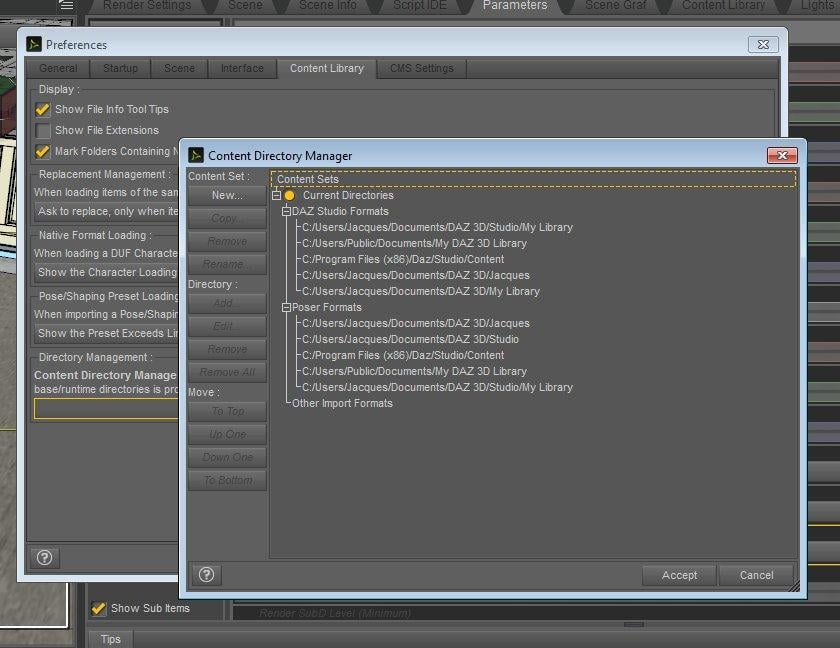840x648 pixels.
Task: Enable Show File Extensions checkbox
Action: pos(43,131)
